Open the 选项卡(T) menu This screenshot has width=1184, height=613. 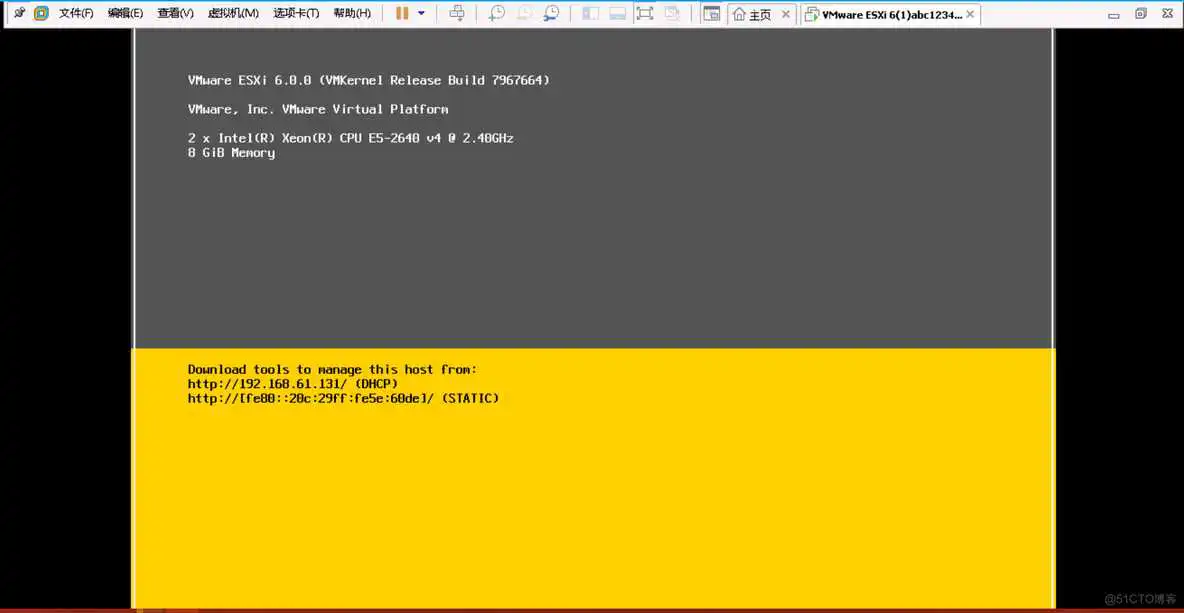[296, 14]
